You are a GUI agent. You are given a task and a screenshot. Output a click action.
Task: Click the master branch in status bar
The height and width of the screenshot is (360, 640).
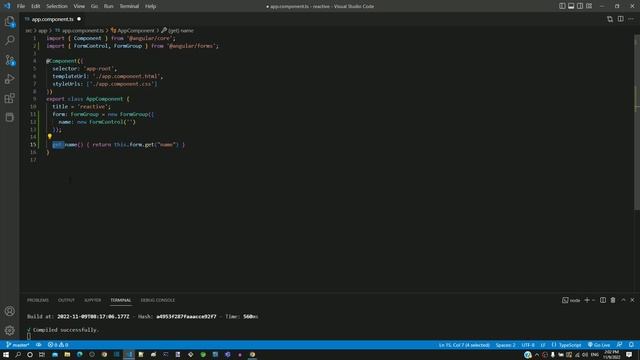click(x=18, y=345)
